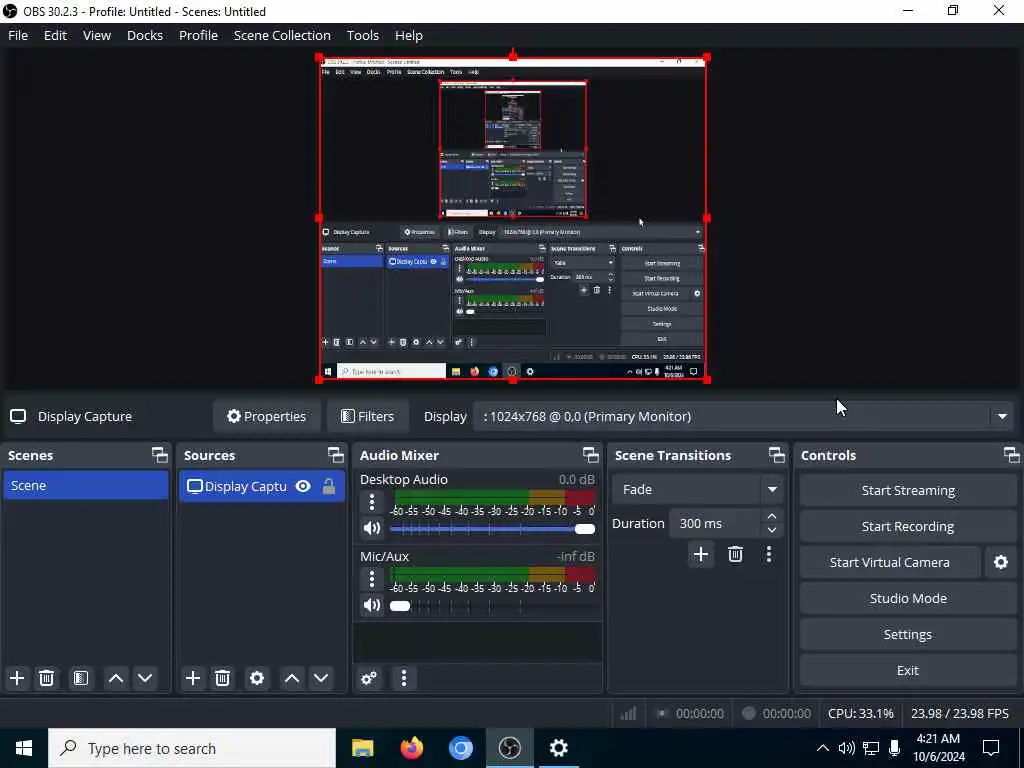The image size is (1024, 768).
Task: Configure virtual camera gear icon
Action: [x=1000, y=562]
